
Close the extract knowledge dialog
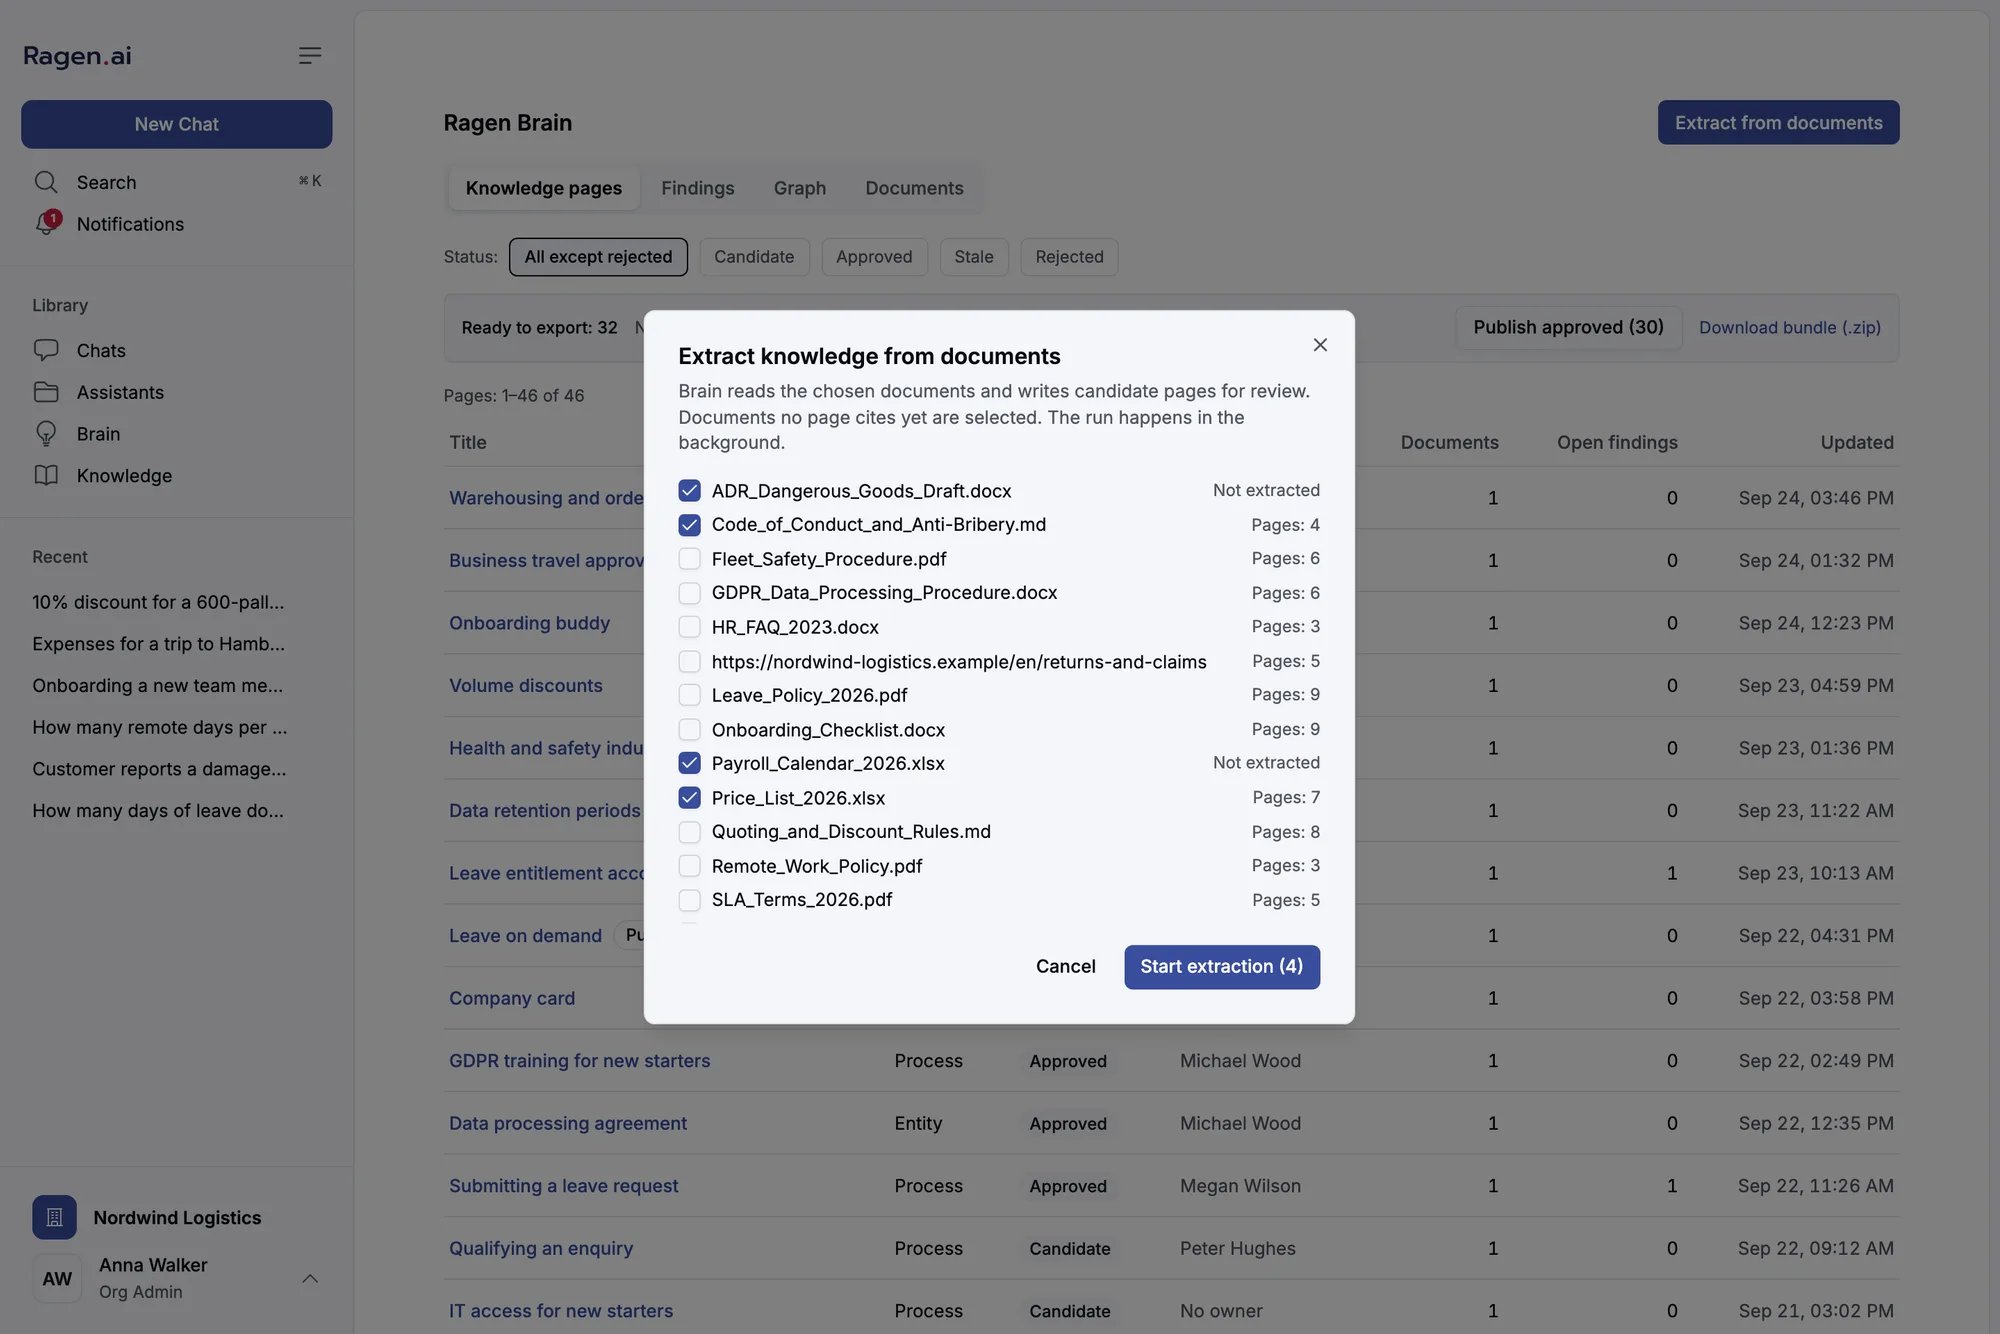point(1320,345)
